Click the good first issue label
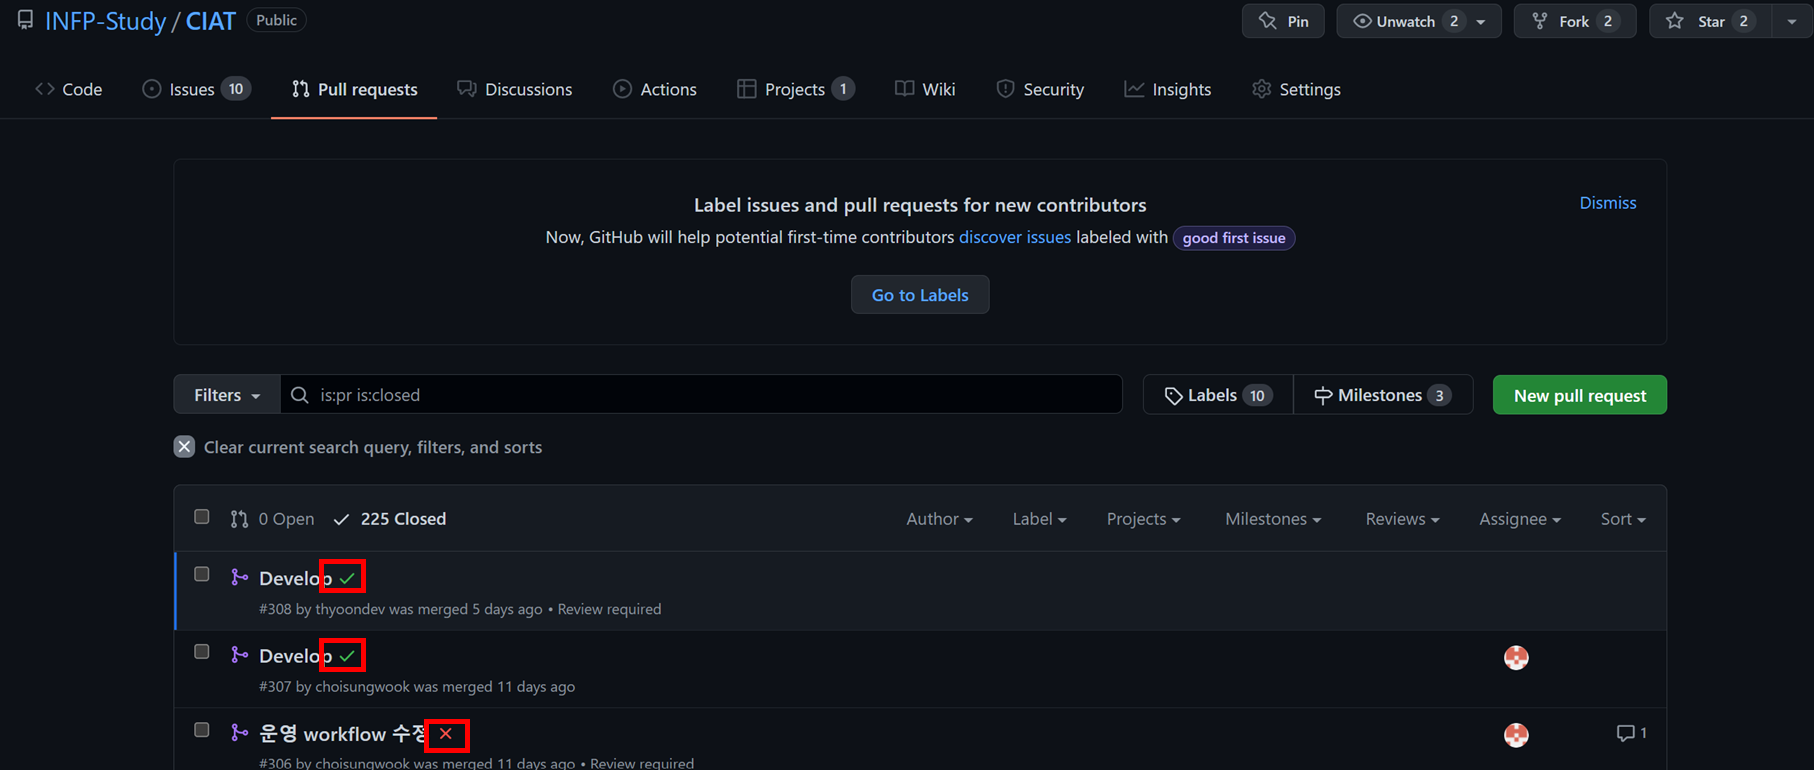 [1234, 238]
